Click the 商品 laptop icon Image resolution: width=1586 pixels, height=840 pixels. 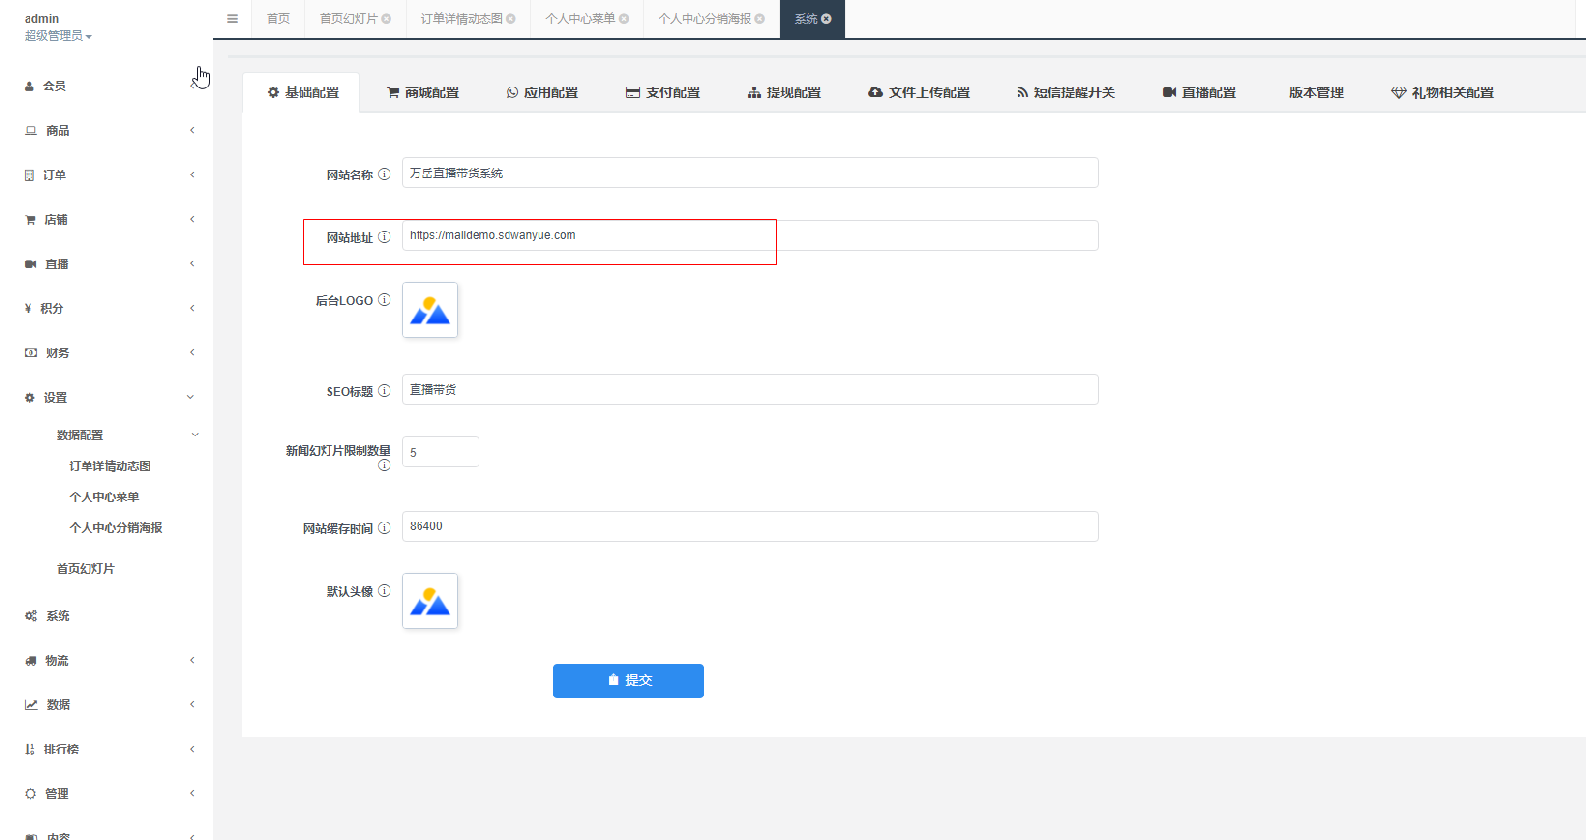click(31, 131)
